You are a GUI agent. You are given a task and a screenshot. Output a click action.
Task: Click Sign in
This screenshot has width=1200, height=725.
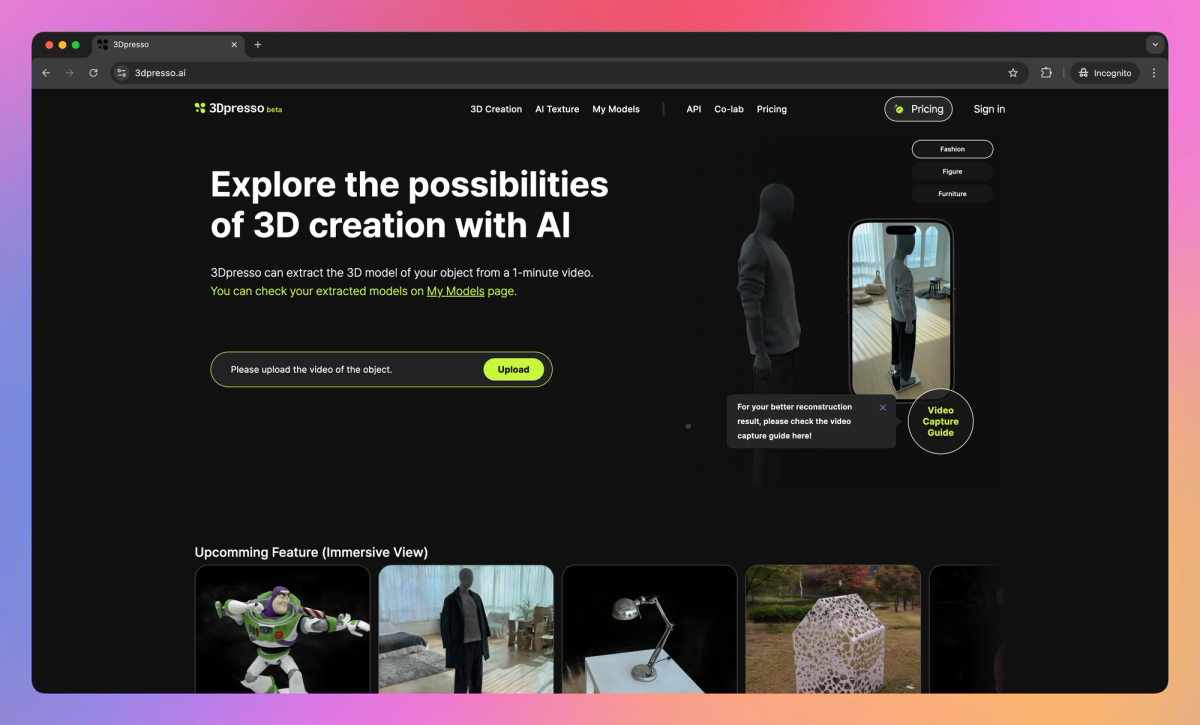[x=989, y=109]
